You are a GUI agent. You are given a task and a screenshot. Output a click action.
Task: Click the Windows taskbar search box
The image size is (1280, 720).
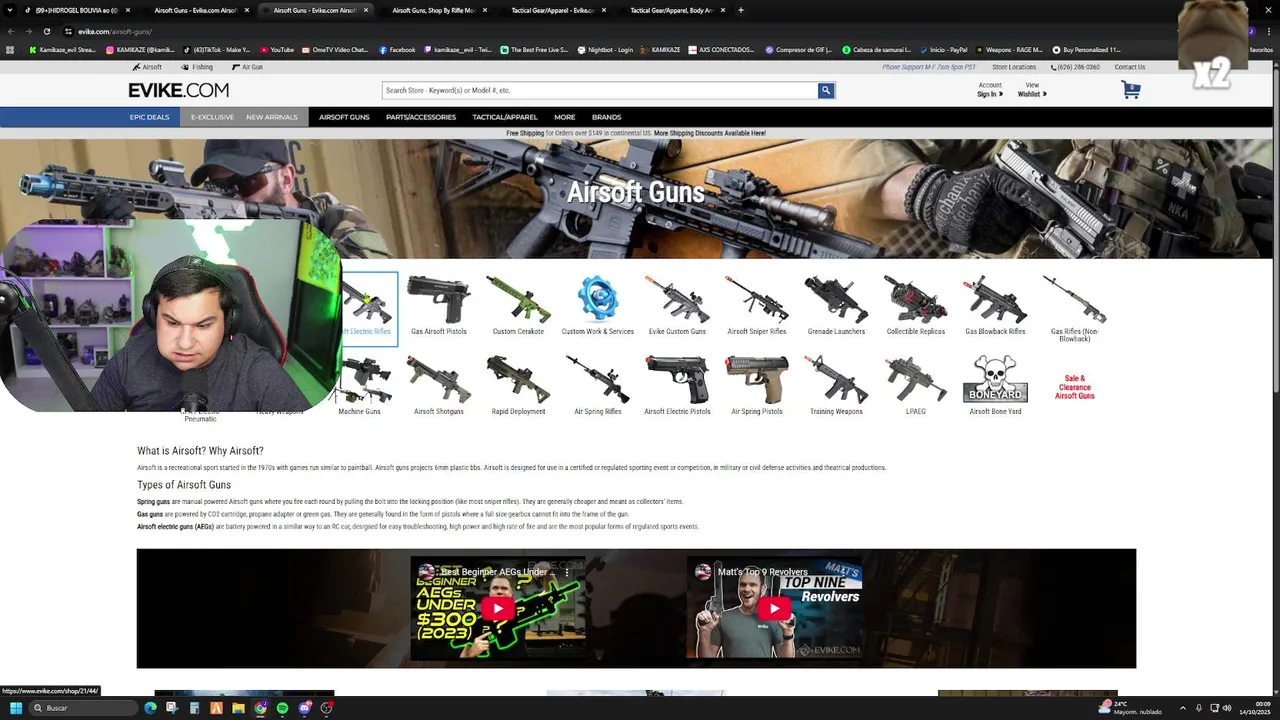(84, 708)
